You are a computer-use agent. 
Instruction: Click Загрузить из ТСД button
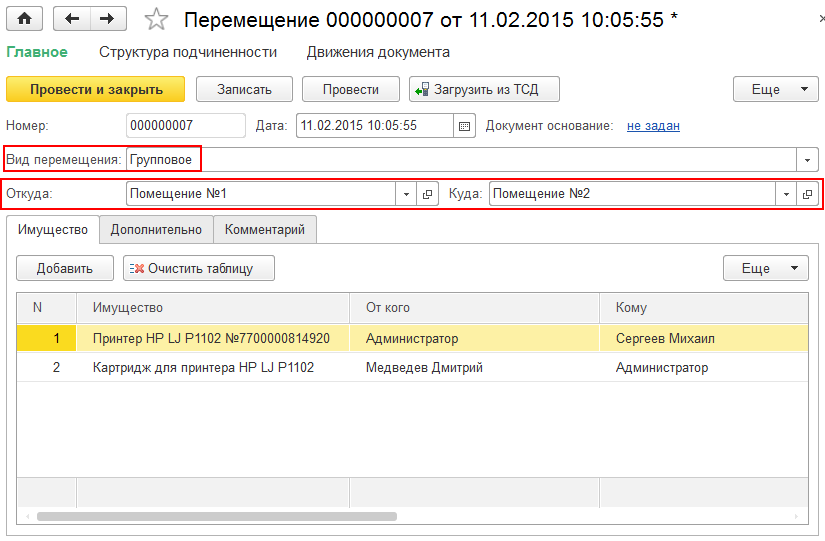(484, 89)
